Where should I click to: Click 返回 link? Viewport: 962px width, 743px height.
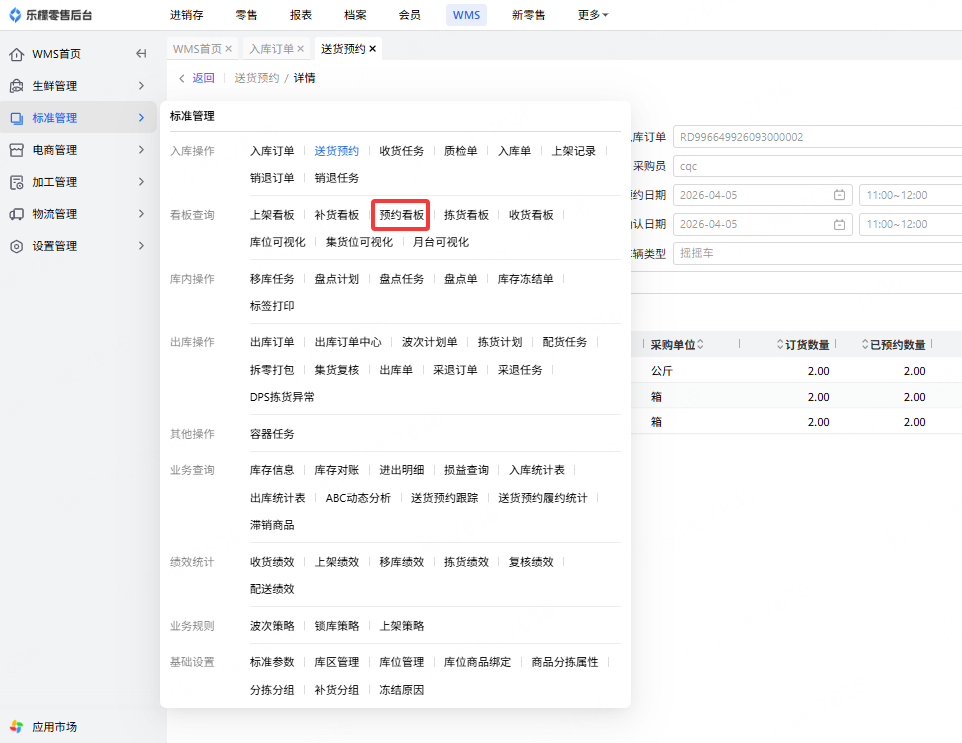(203, 78)
